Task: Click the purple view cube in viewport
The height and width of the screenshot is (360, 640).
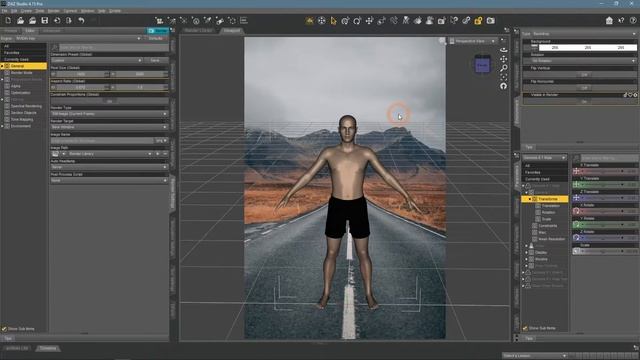Action: (482, 65)
